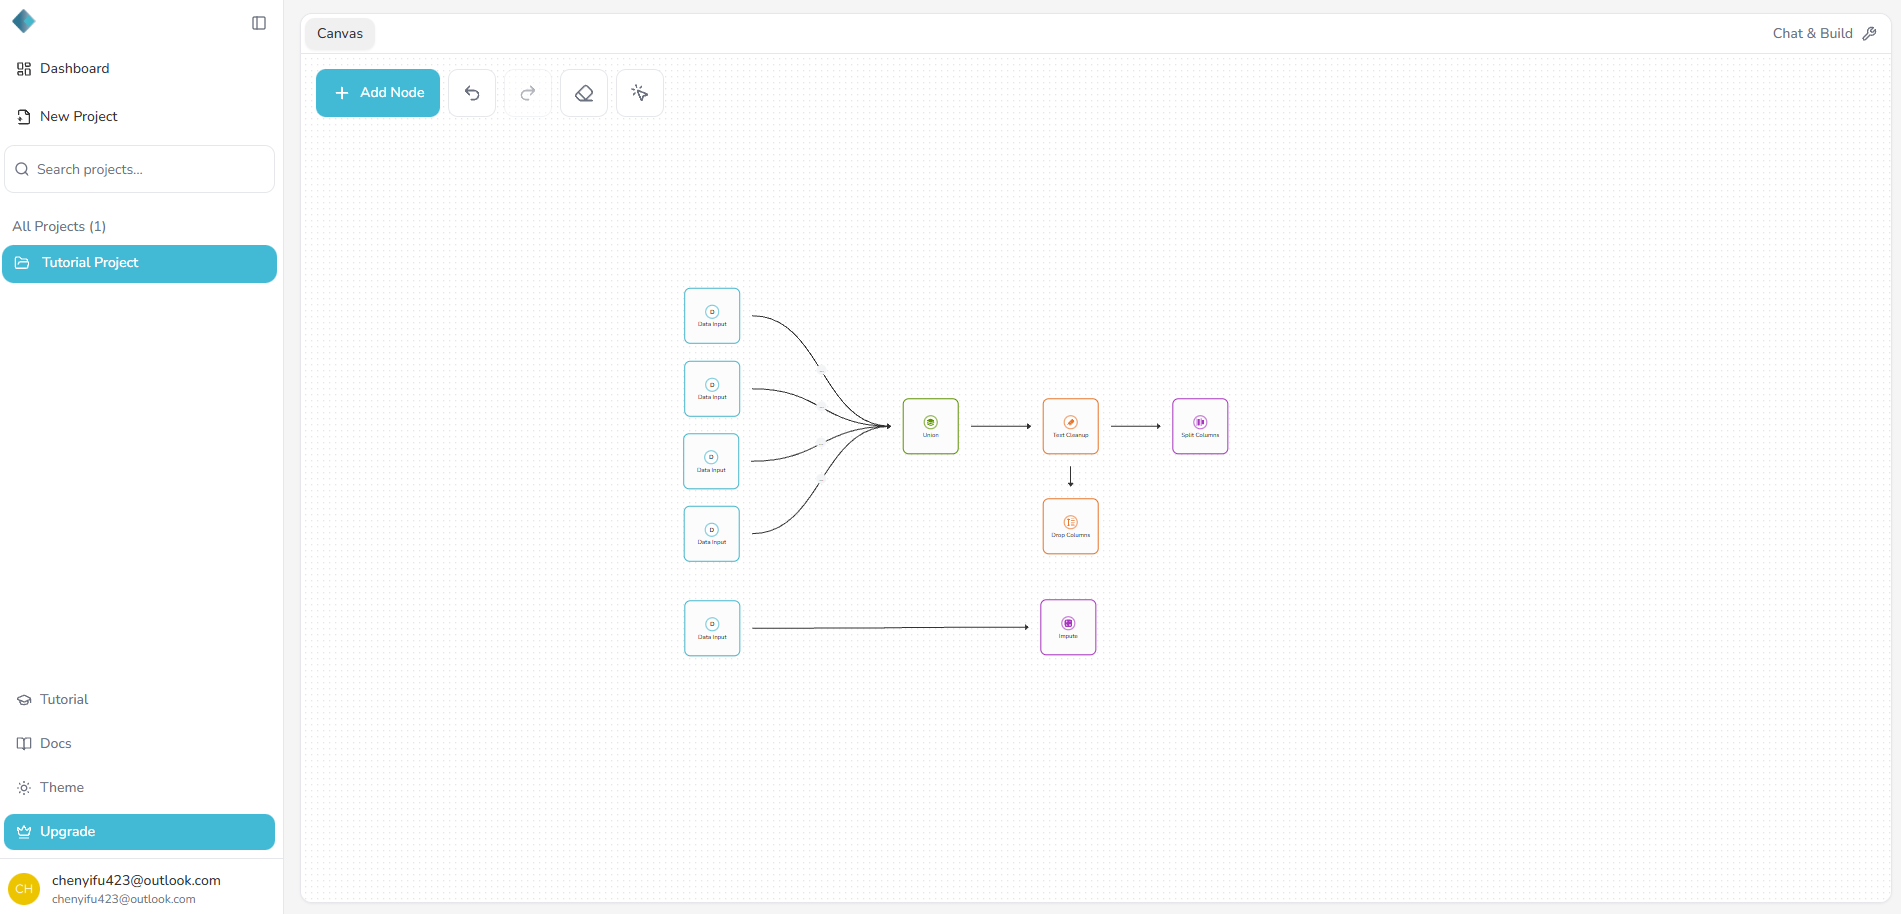
Task: Select the eraser tool in the toolbar
Action: (x=583, y=92)
